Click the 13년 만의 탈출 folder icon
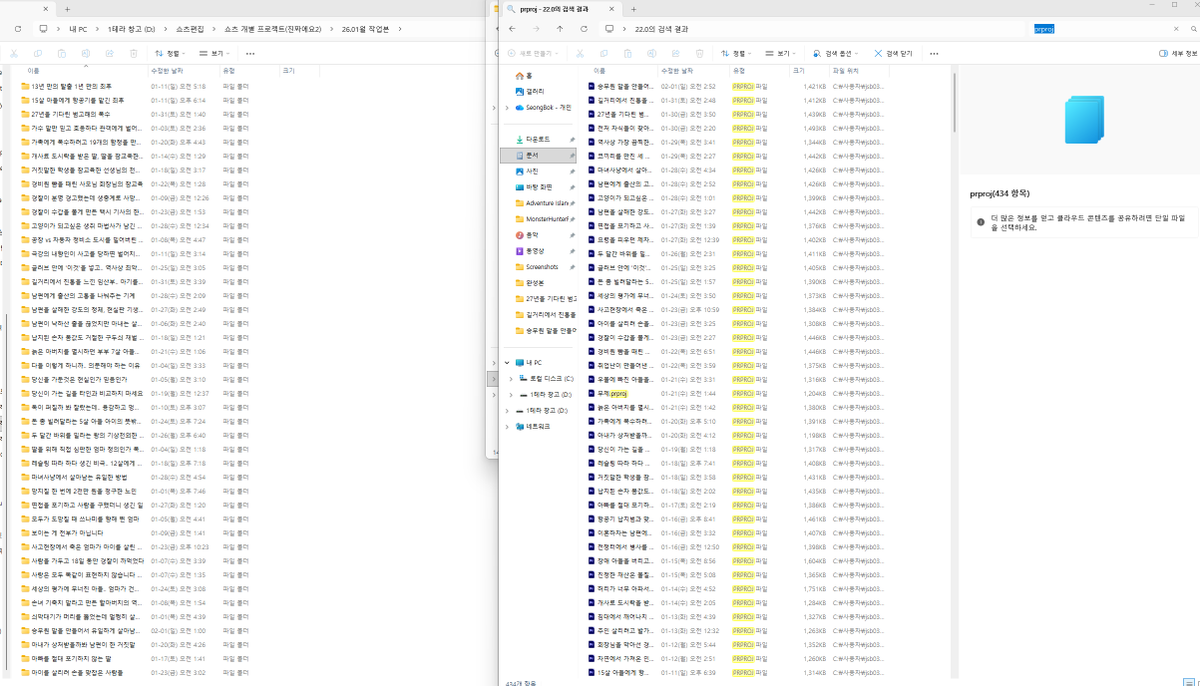The image size is (1200, 686). tap(26, 87)
